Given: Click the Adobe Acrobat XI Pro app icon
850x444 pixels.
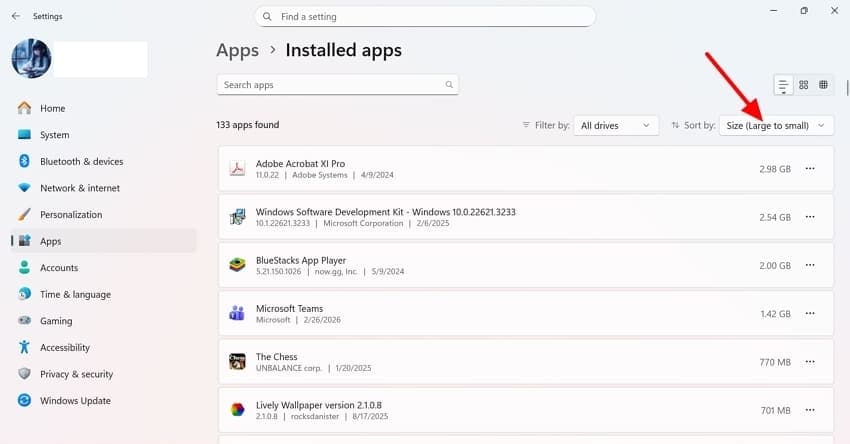Looking at the screenshot, I should pyautogui.click(x=237, y=169).
